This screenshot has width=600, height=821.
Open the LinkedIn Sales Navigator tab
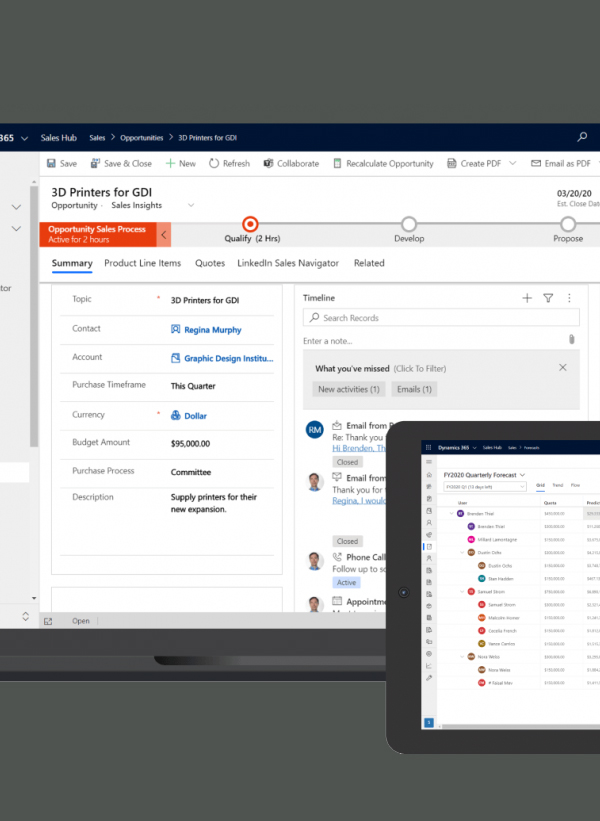(288, 263)
